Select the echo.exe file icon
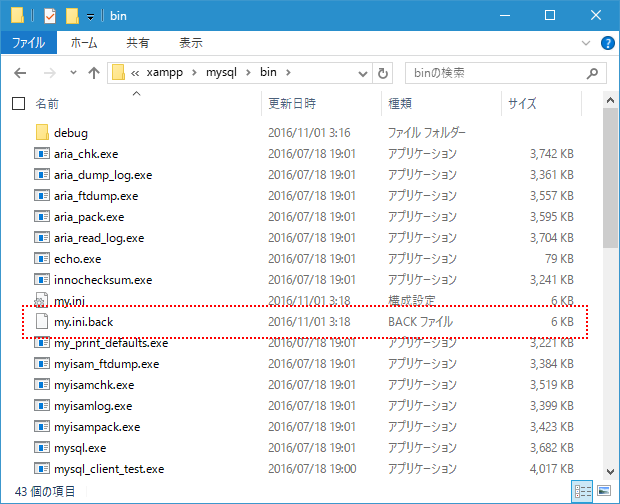Image resolution: width=620 pixels, height=504 pixels. (x=42, y=259)
